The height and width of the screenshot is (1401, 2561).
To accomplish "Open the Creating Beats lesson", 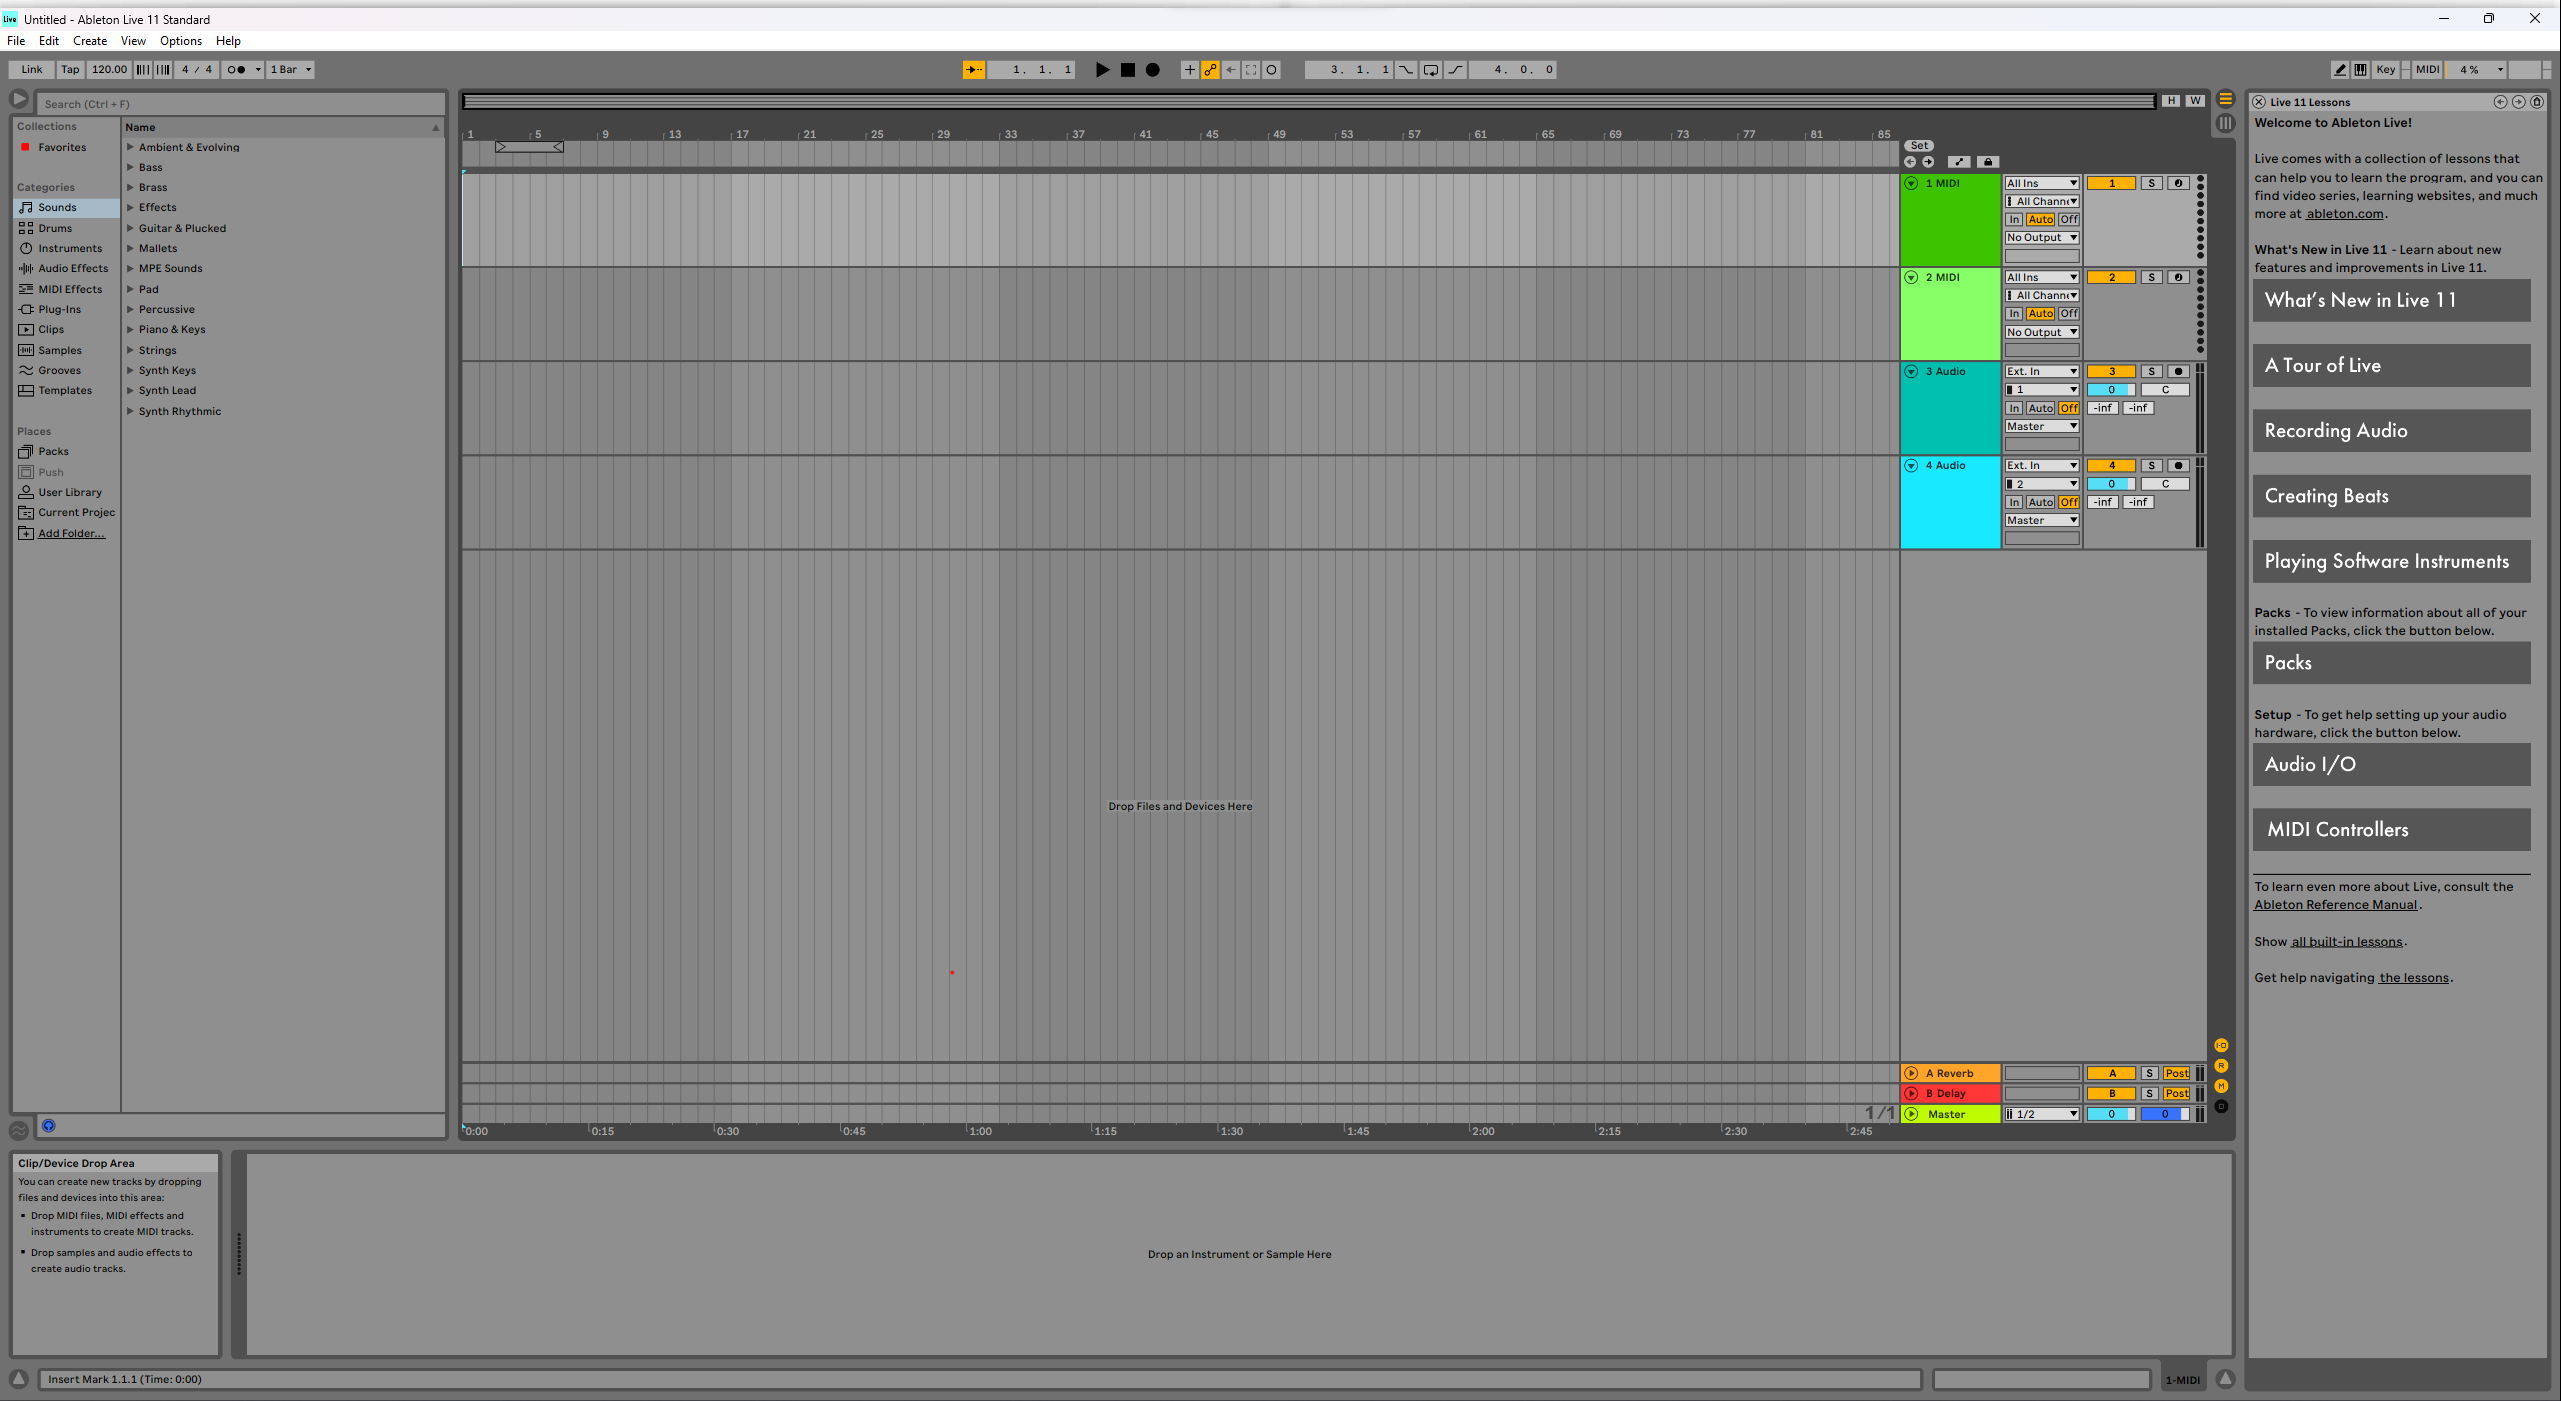I will (2391, 496).
